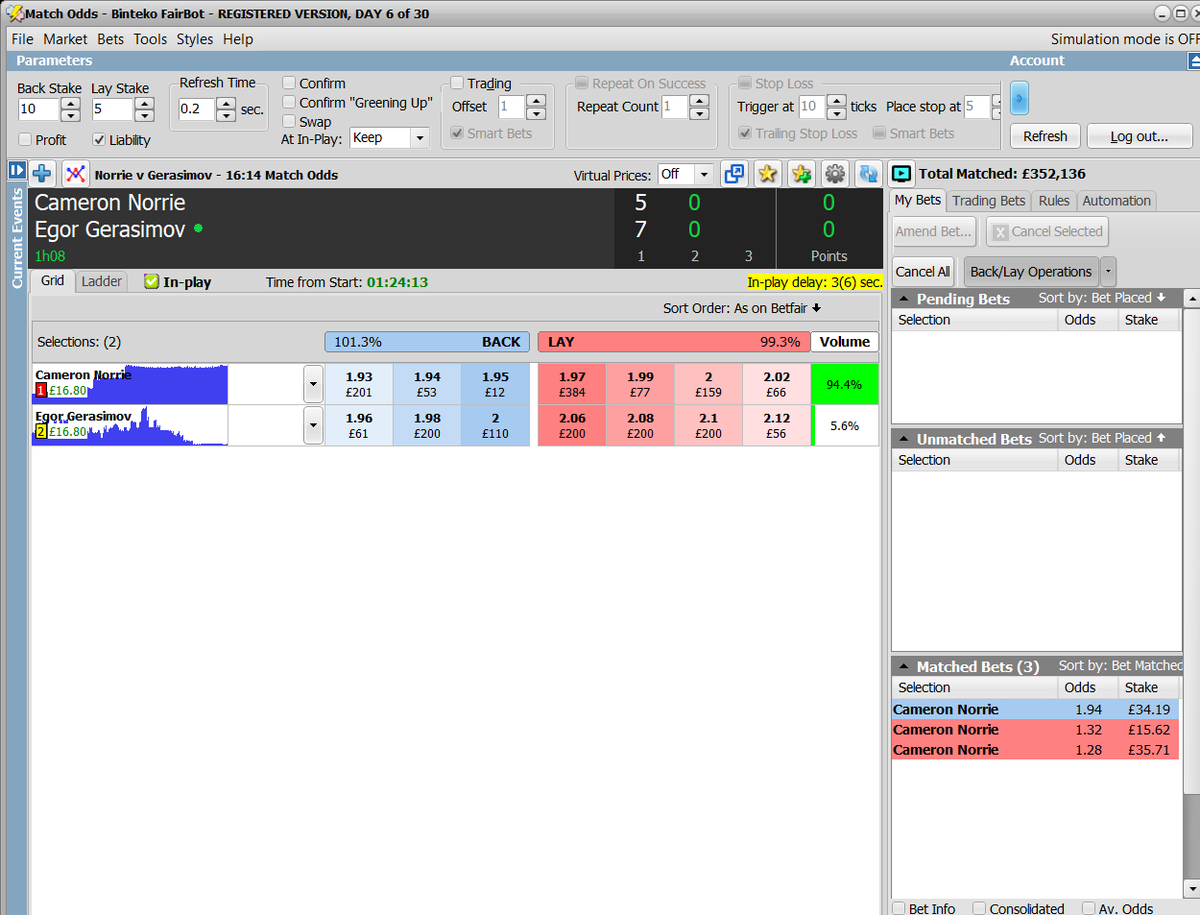1200x915 pixels.
Task: Click Cameron Norrie 94.4% volume bar
Action: pyautogui.click(x=845, y=384)
